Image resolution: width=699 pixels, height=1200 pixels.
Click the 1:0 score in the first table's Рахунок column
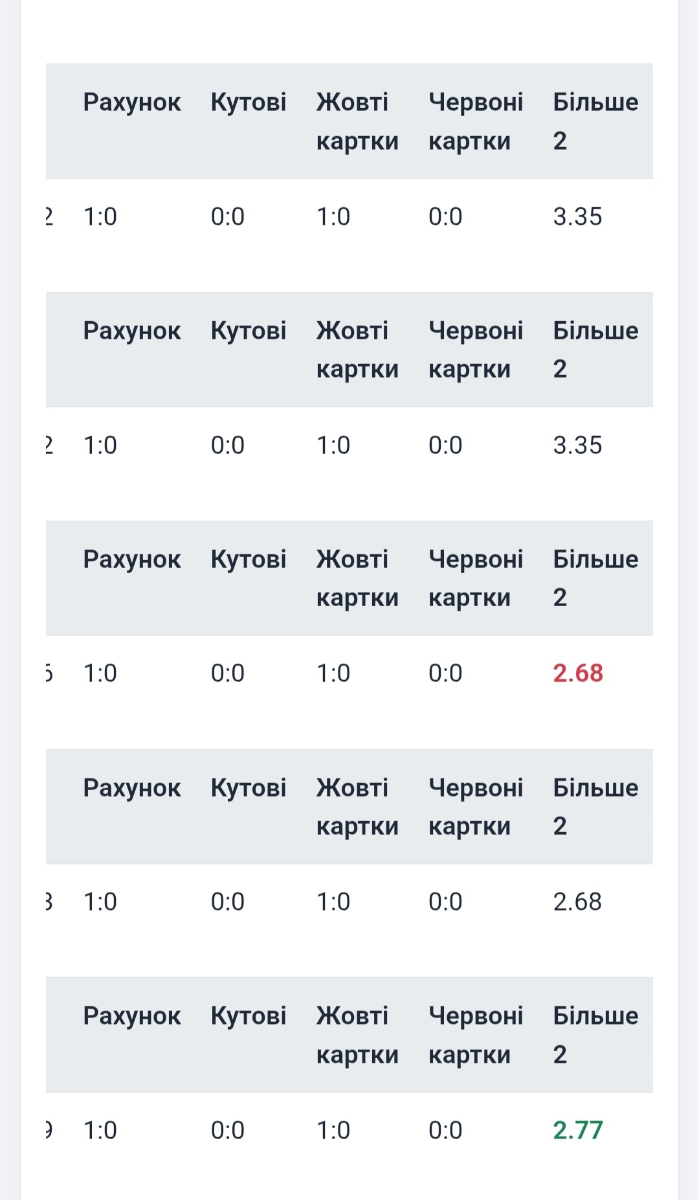(x=100, y=216)
